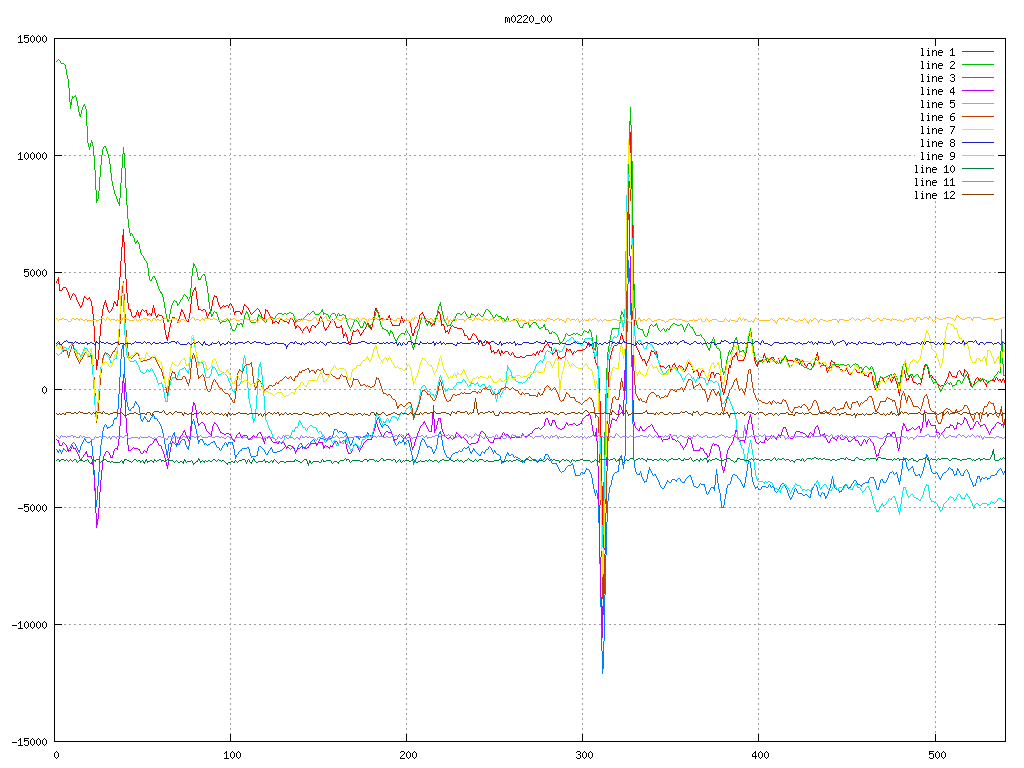1024x768 pixels.
Task: Click the "line 6" legend label
Action: [937, 117]
